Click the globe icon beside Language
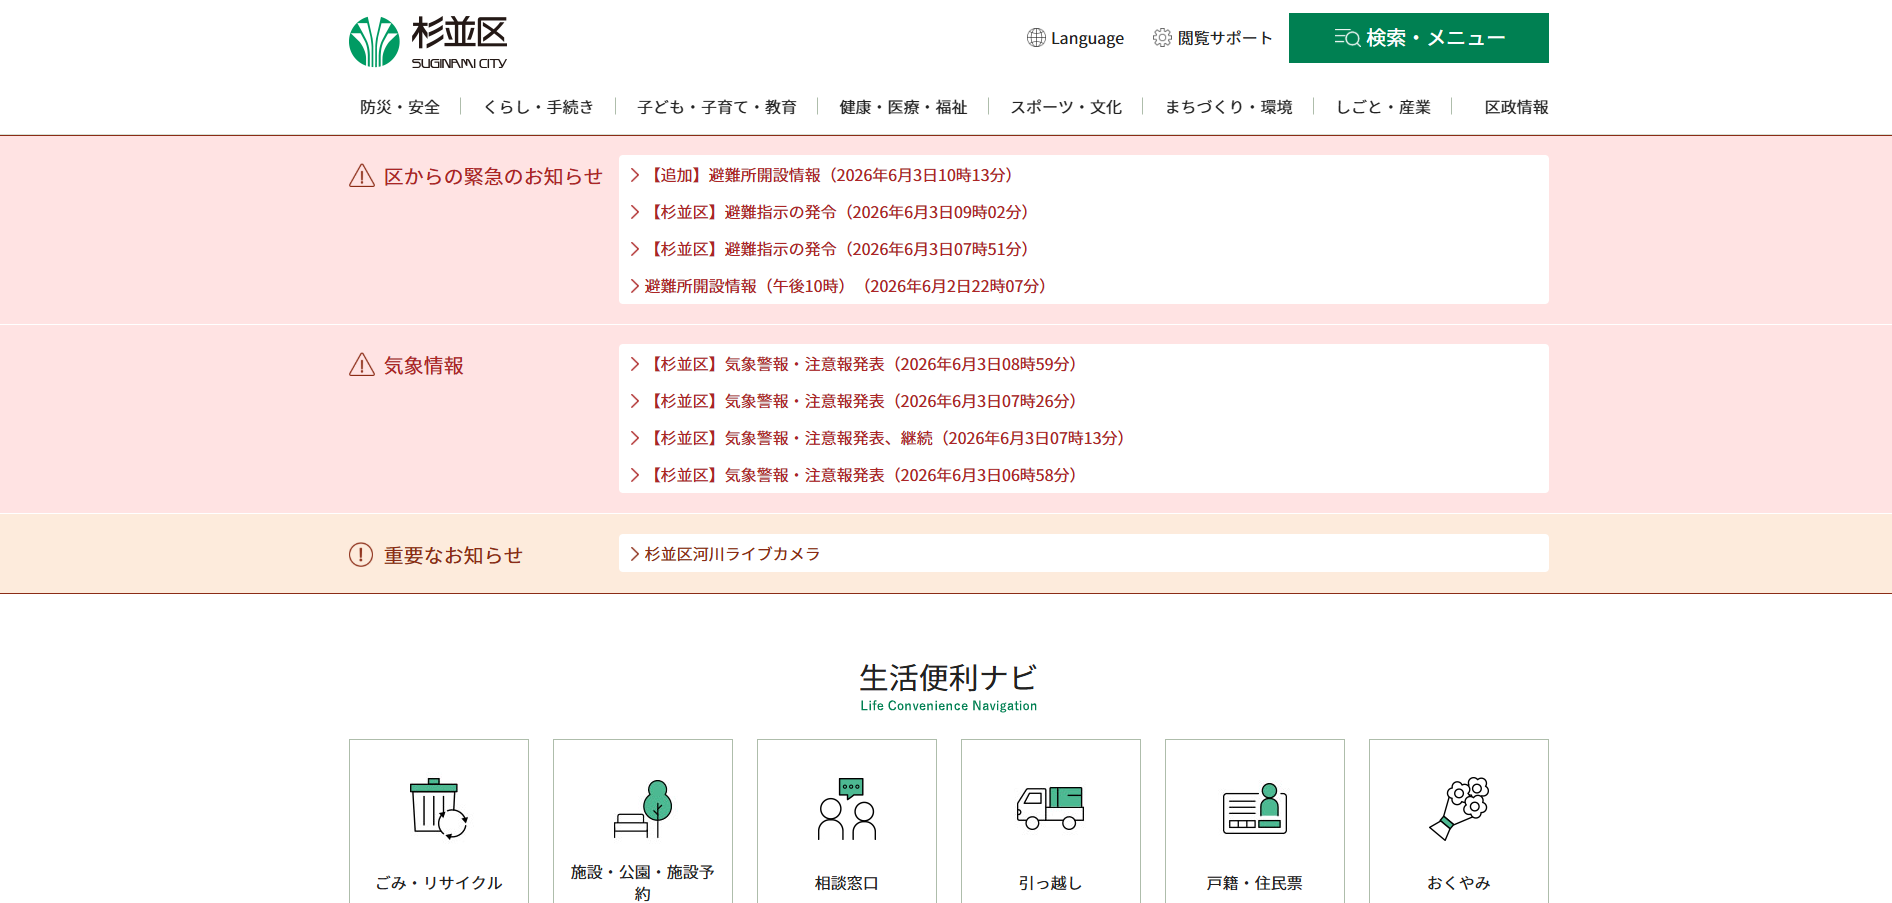Image resolution: width=1892 pixels, height=903 pixels. coord(1036,38)
